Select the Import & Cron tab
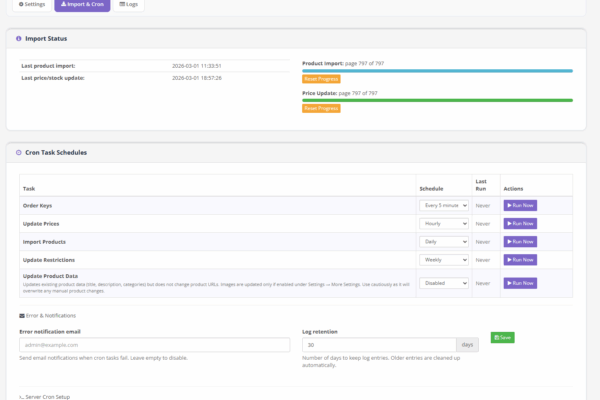 coord(82,4)
